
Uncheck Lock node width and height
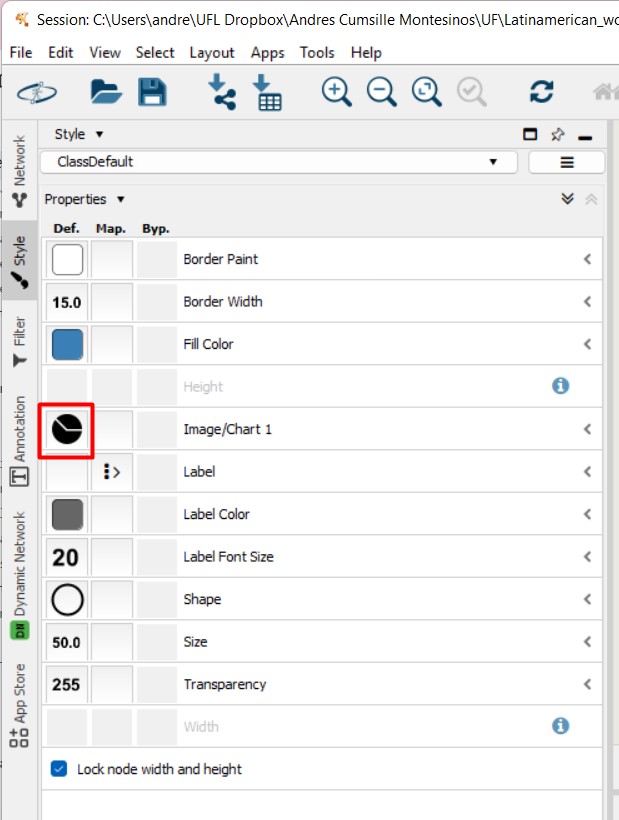59,769
